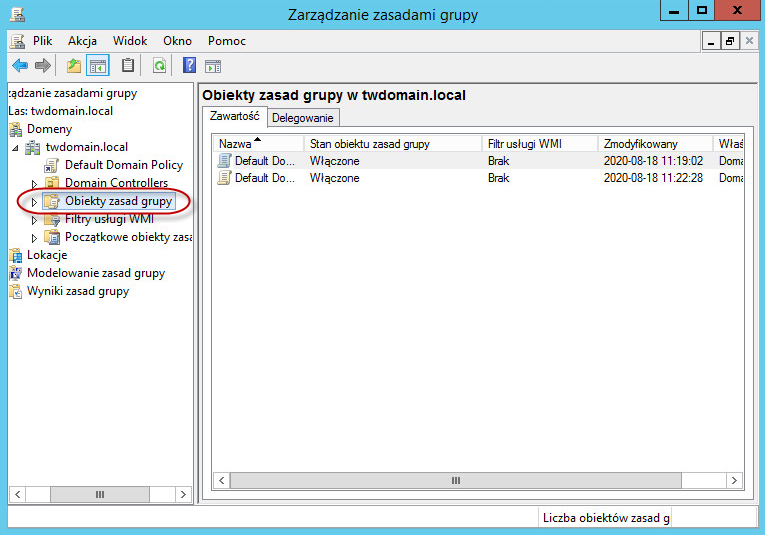Click right arrow of list horizontal scrollbar
The width and height of the screenshot is (765, 535).
tap(734, 481)
